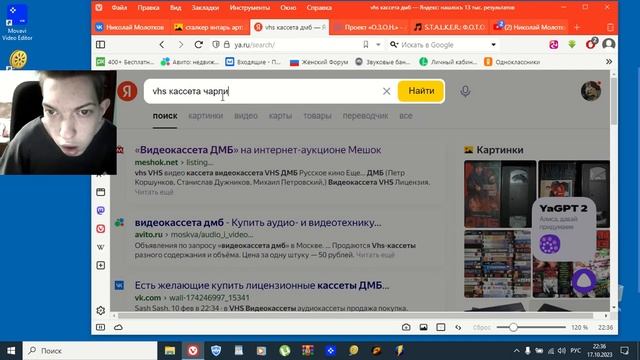Switch to the видео search tab

pos(246,116)
